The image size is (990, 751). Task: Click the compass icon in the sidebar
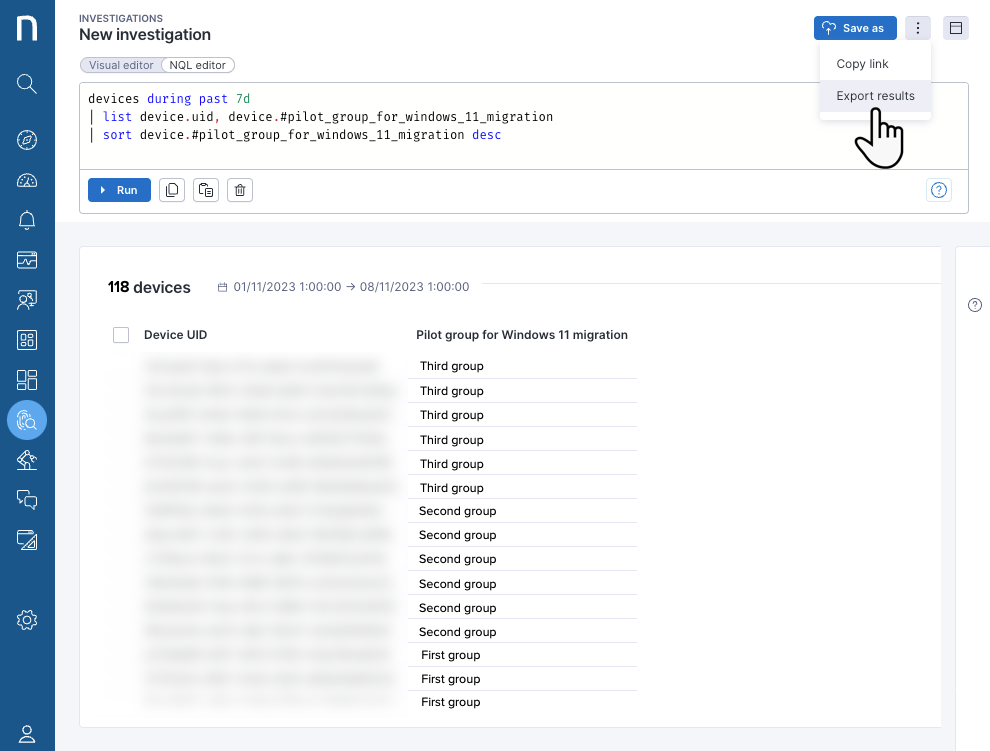[x=27, y=140]
